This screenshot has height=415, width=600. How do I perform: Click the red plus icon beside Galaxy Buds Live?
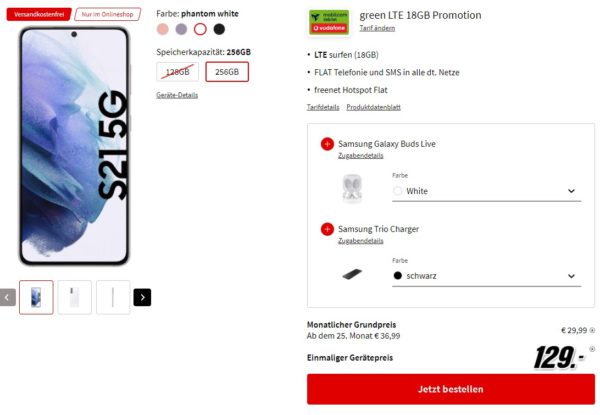pyautogui.click(x=327, y=144)
